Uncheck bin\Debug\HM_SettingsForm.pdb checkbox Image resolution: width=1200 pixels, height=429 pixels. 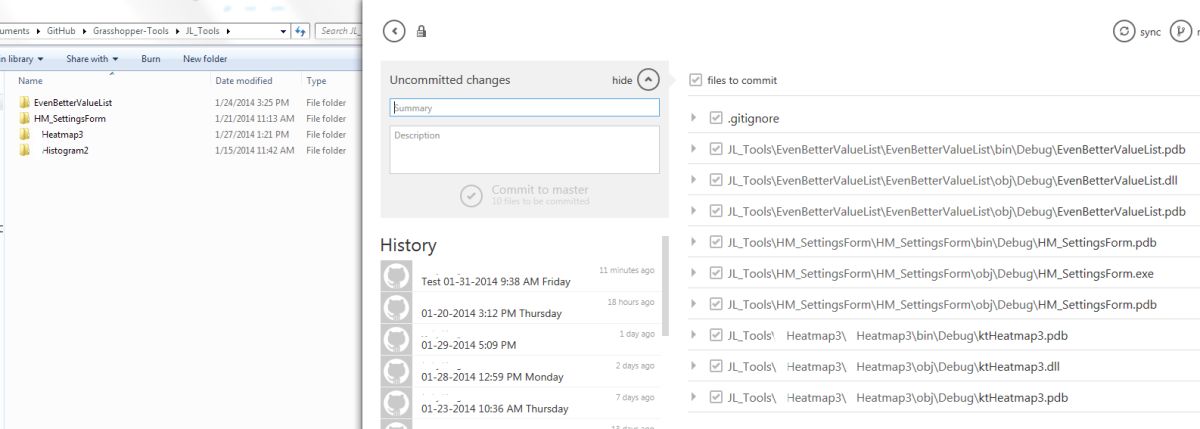(x=715, y=242)
